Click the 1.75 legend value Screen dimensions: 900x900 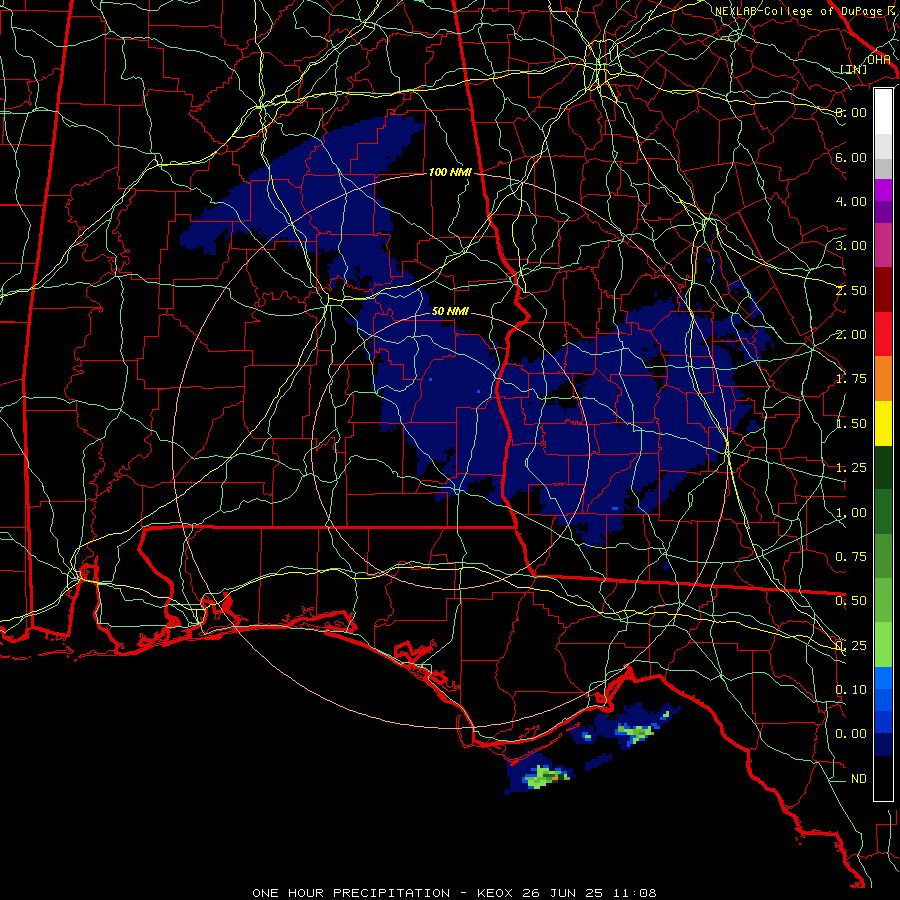pyautogui.click(x=851, y=379)
